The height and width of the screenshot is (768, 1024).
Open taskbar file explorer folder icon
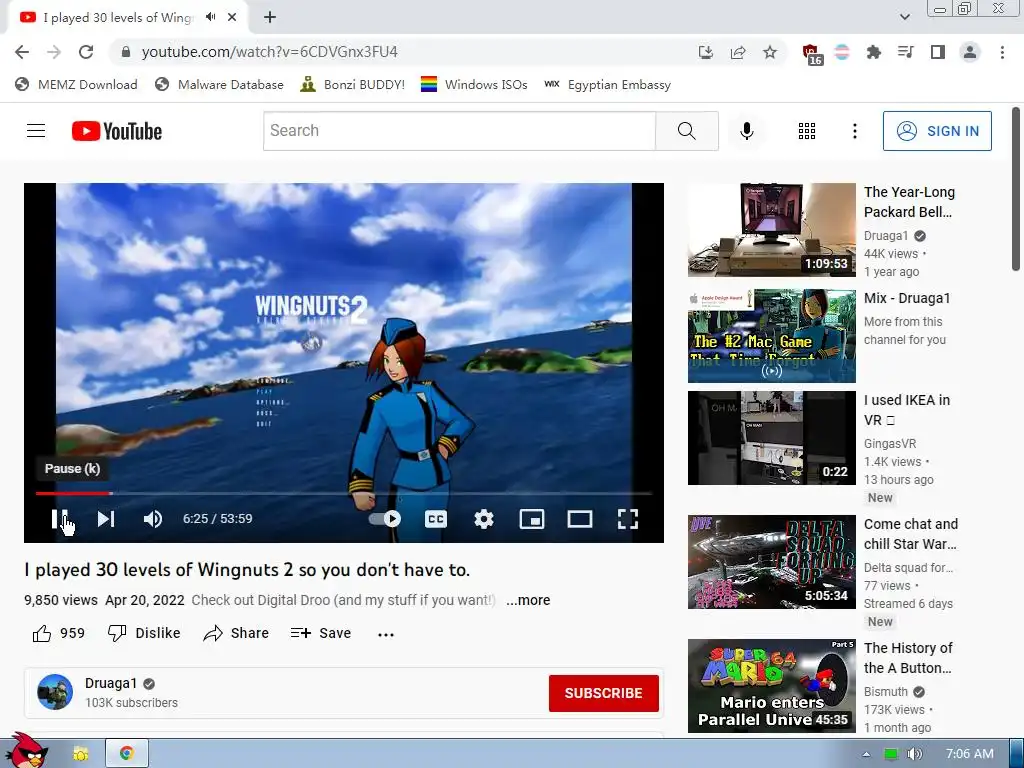tap(81, 754)
